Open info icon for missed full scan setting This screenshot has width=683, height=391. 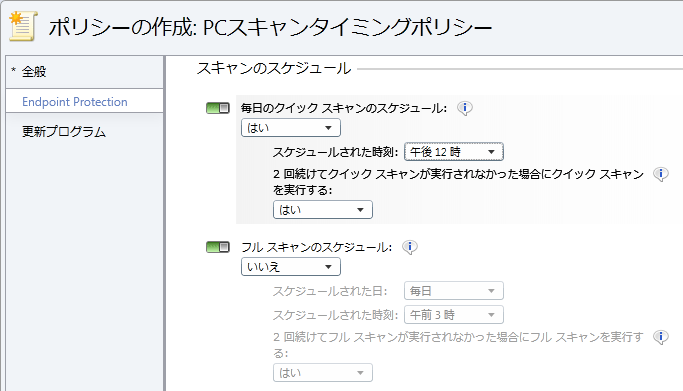[660, 337]
